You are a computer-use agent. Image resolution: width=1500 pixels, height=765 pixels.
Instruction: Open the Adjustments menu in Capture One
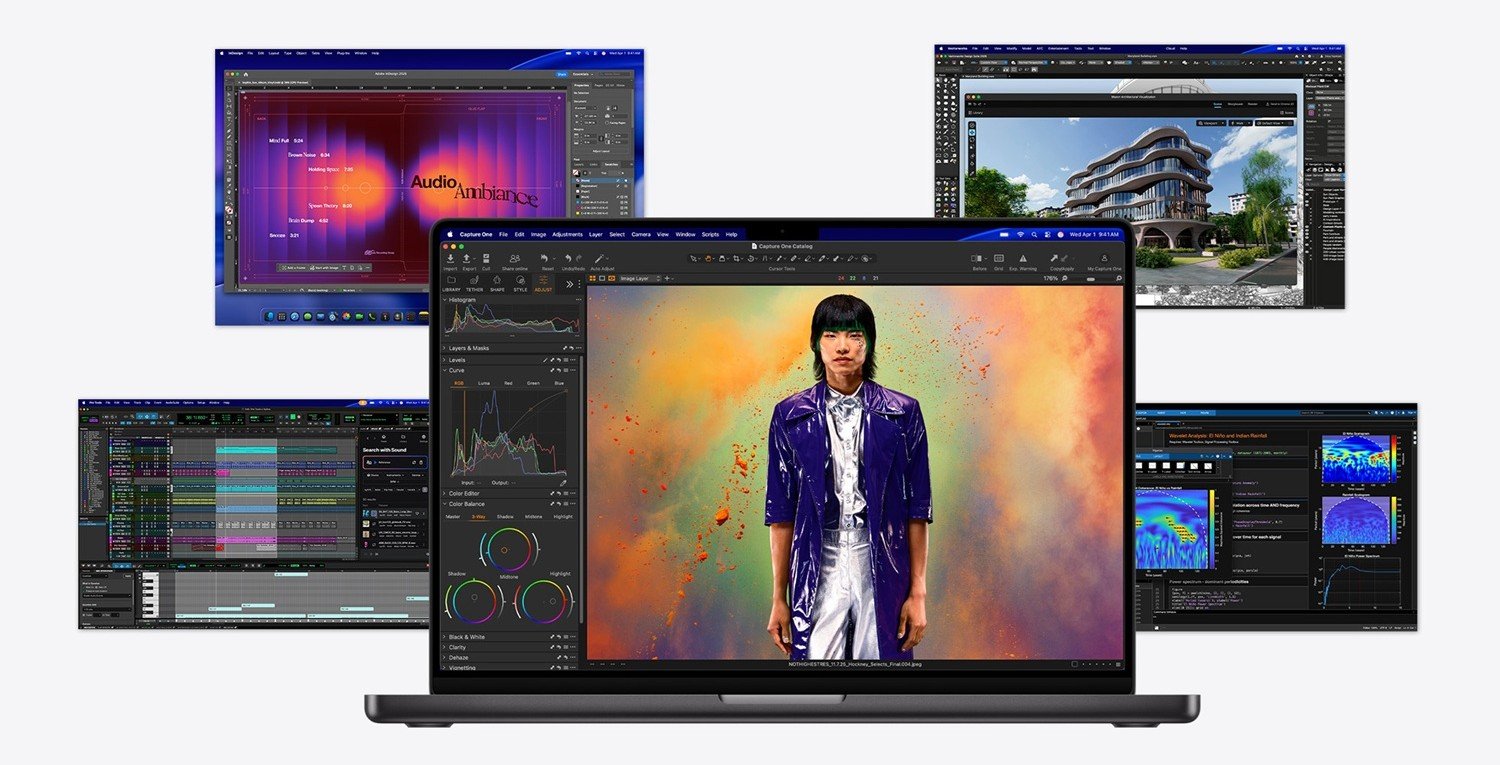(567, 234)
